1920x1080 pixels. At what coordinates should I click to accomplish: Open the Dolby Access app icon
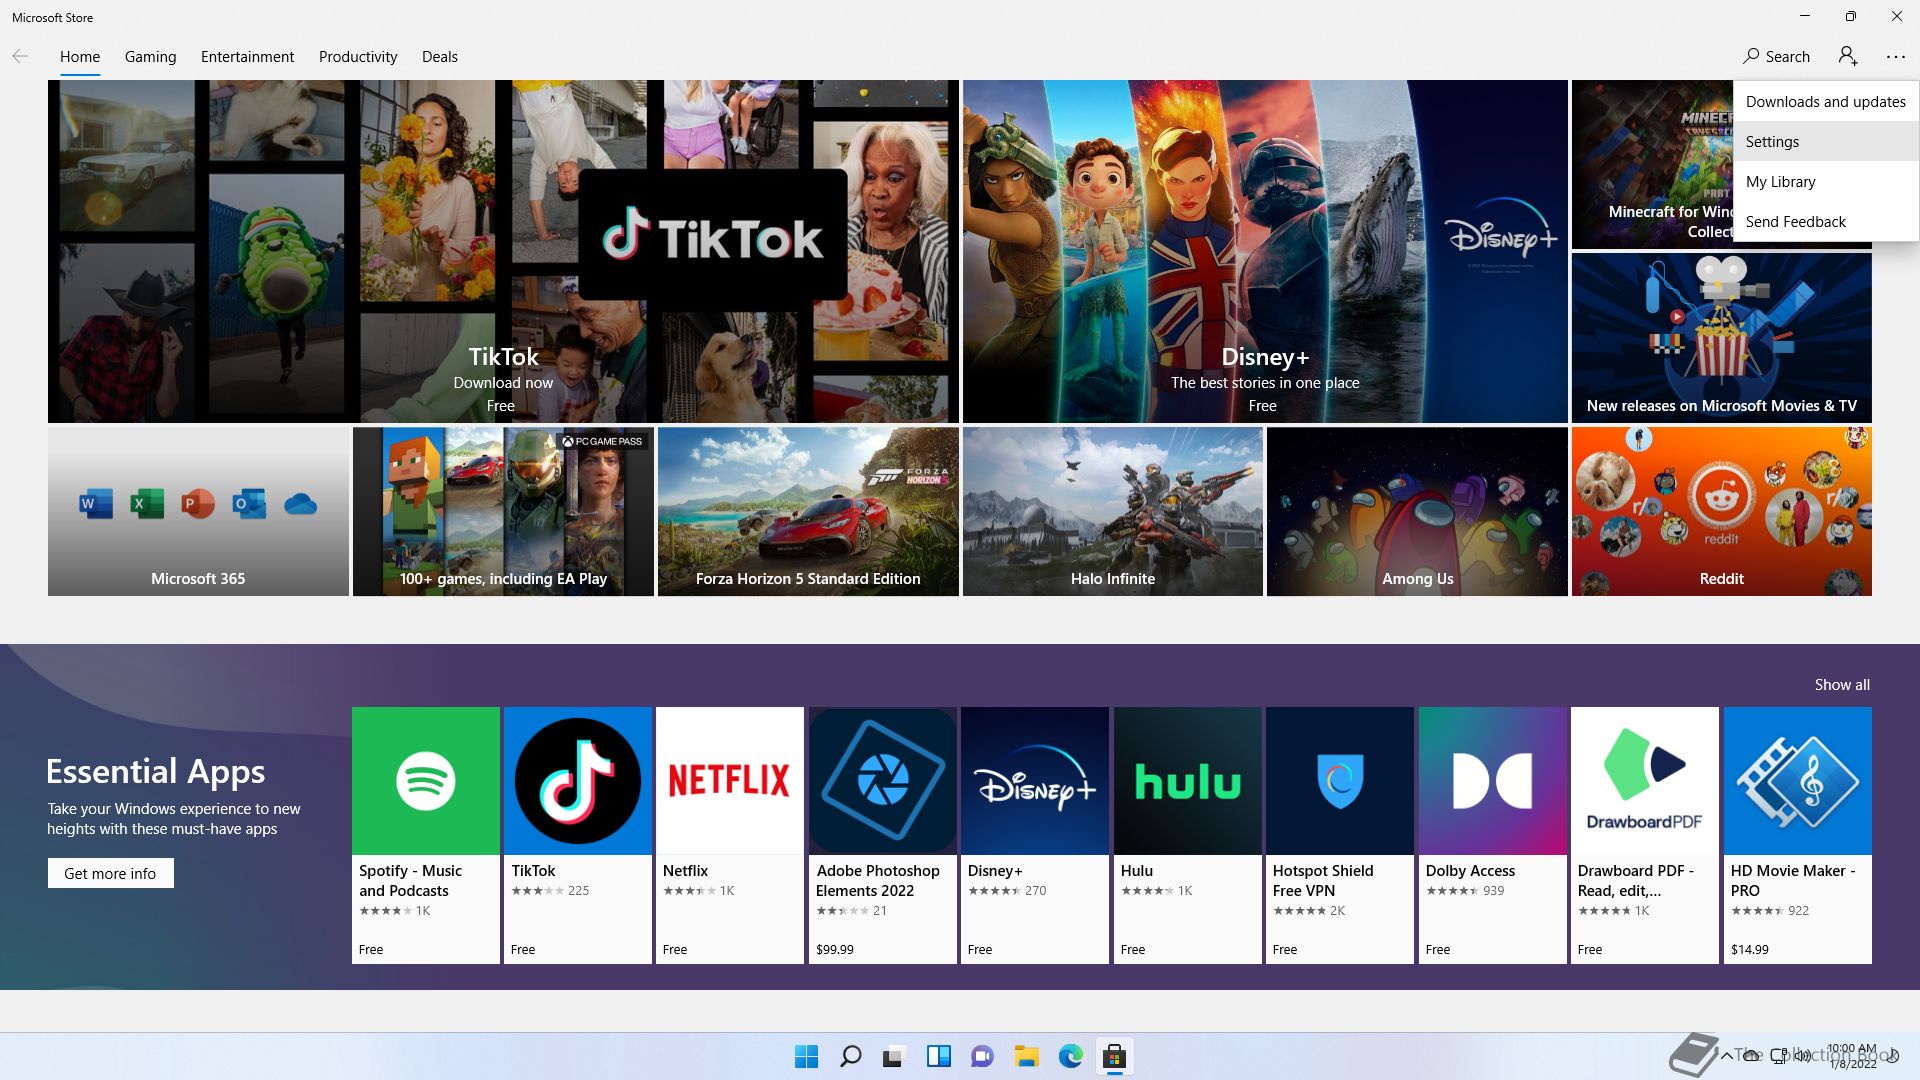1492,780
